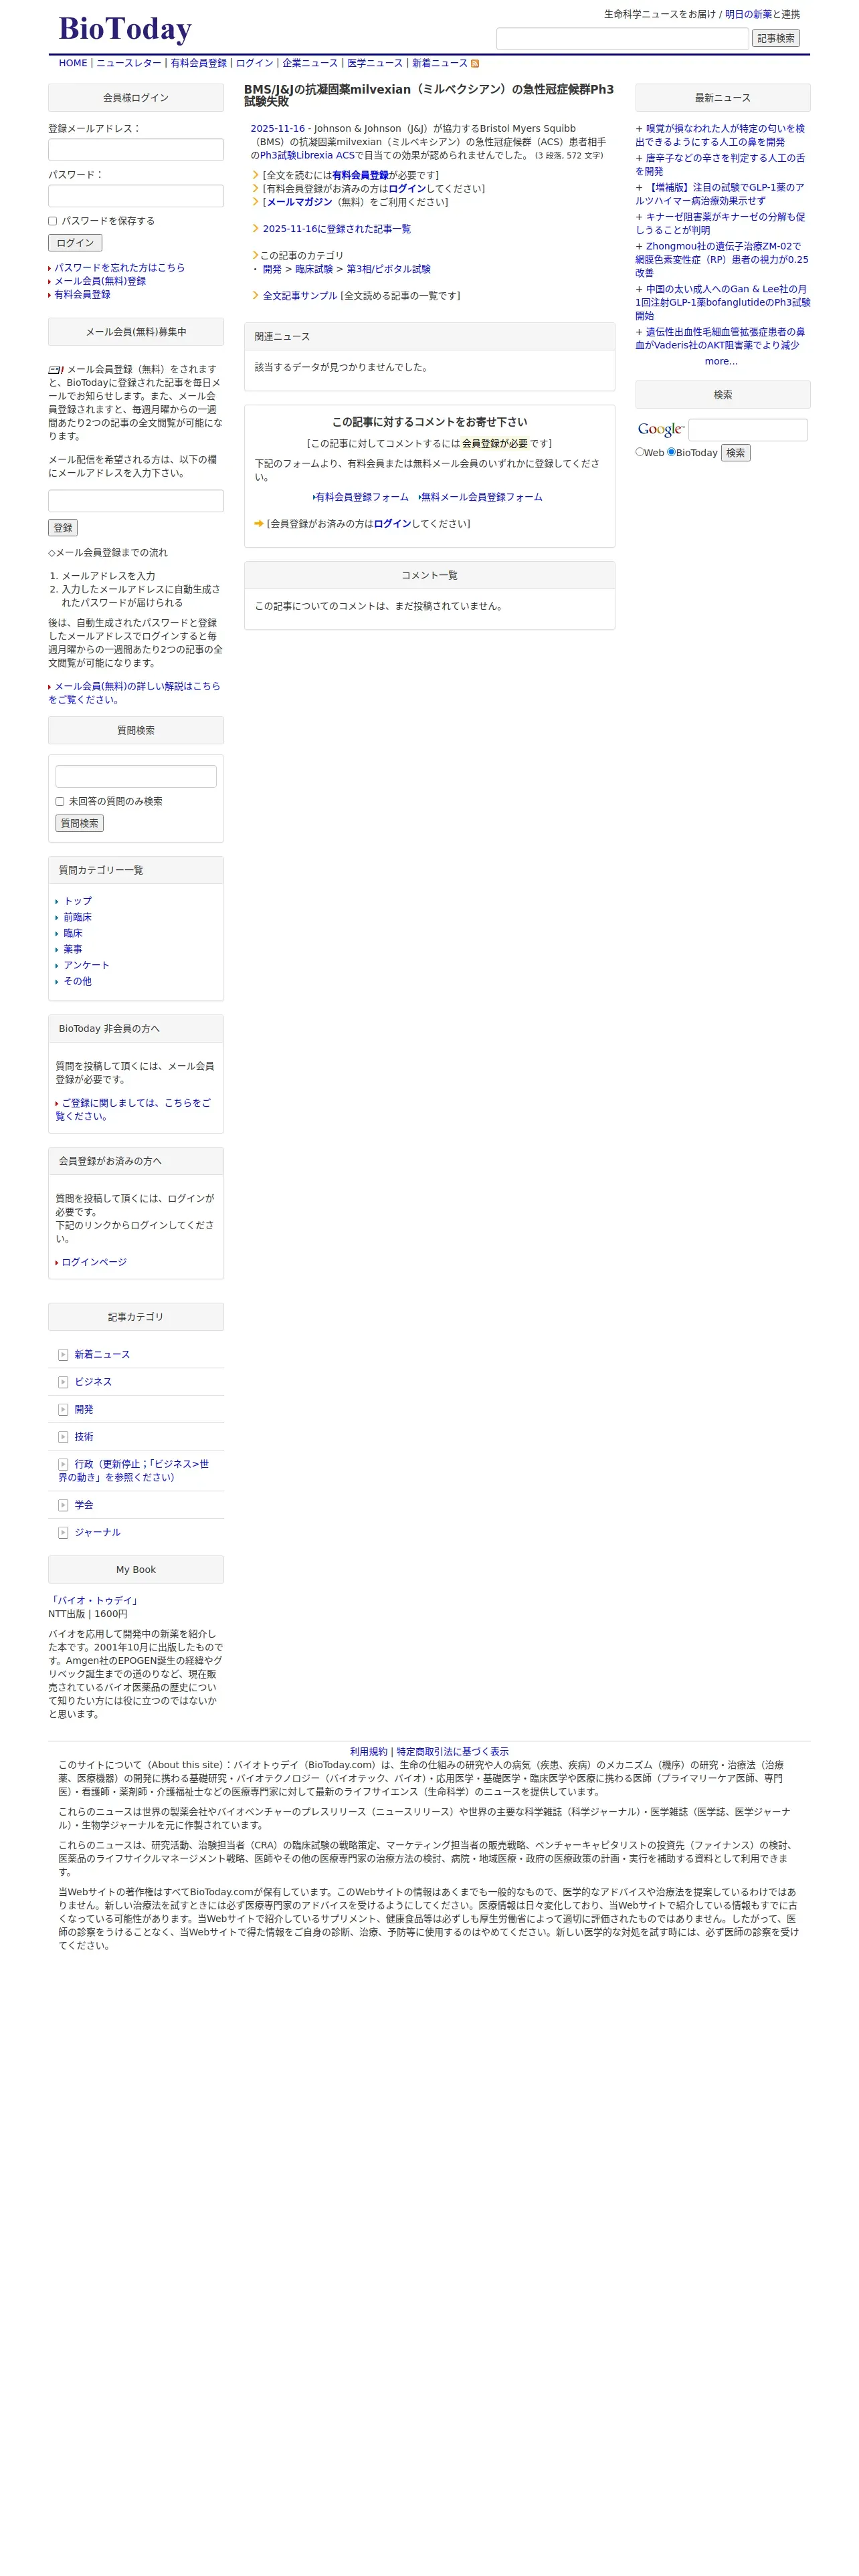The height and width of the screenshot is (2576, 859).
Task: Focus the Google search text field
Action: 748,430
